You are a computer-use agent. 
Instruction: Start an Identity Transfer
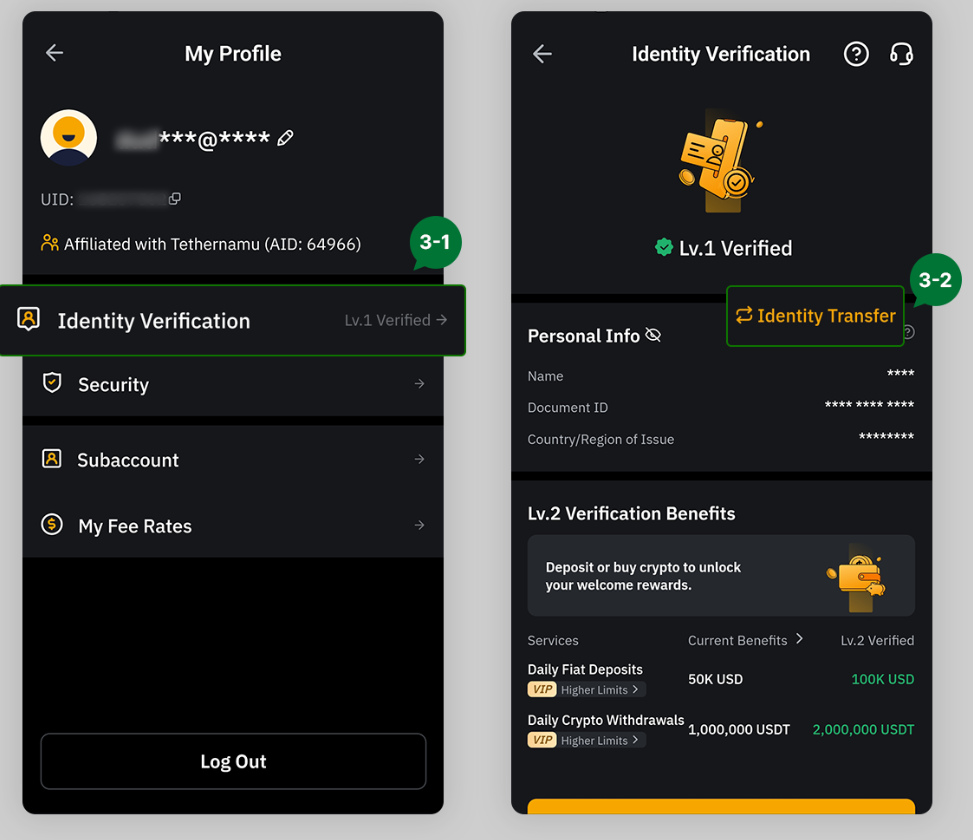pyautogui.click(x=814, y=316)
